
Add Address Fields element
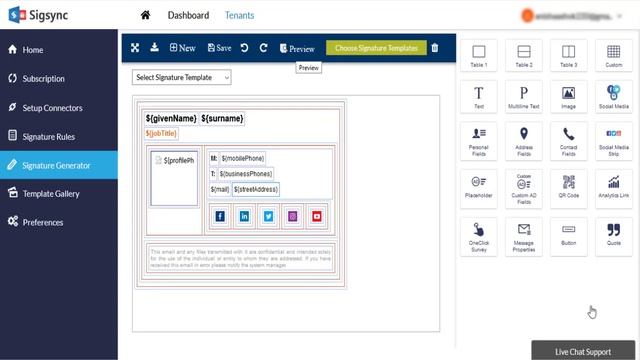524,141
